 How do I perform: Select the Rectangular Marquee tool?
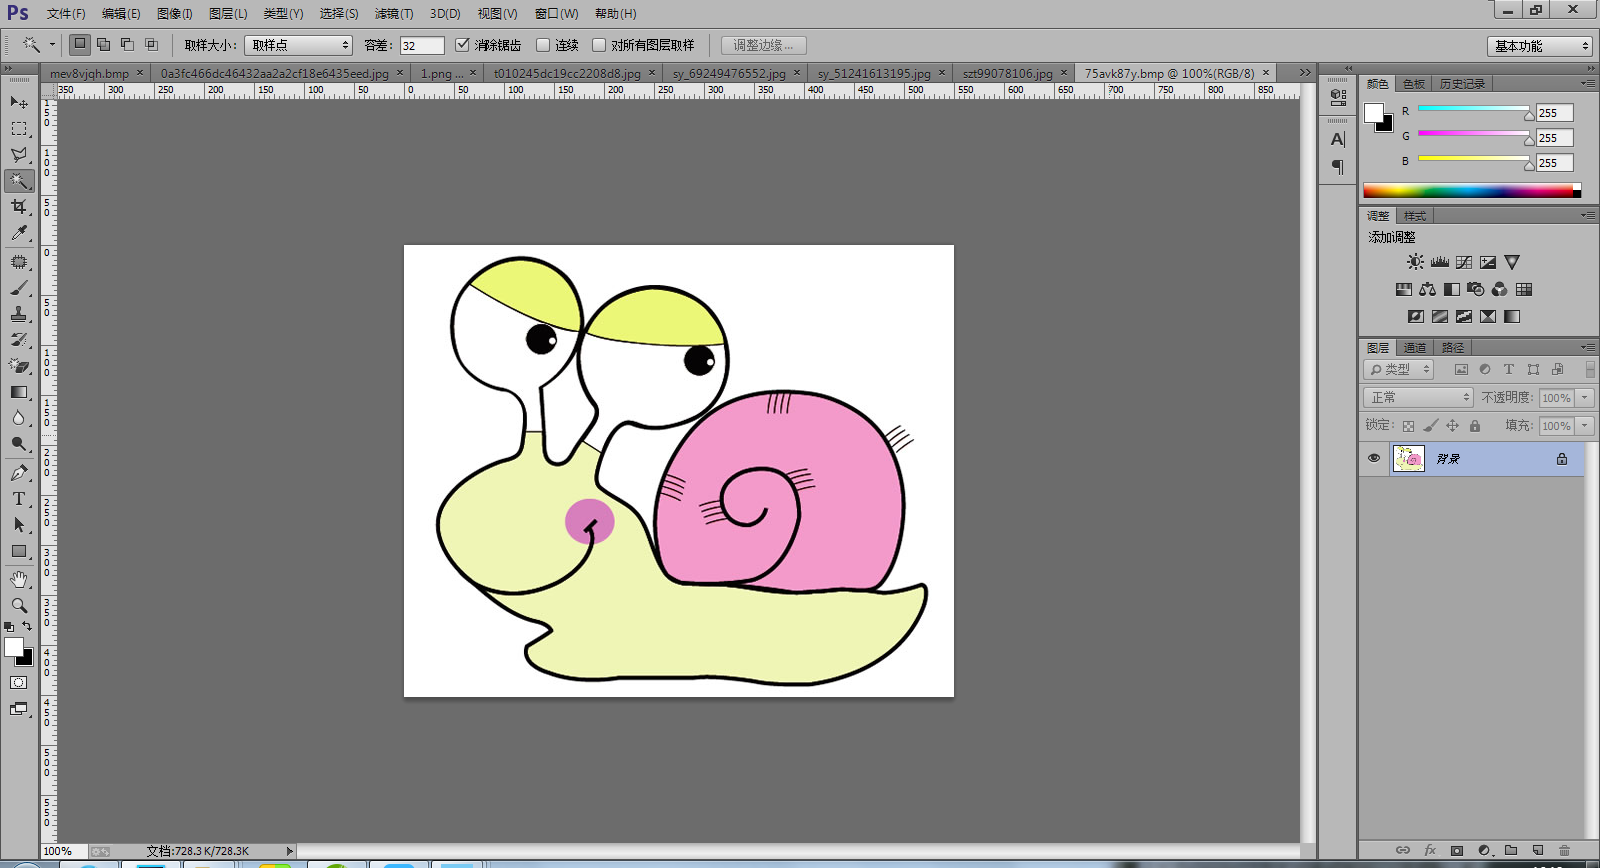click(x=19, y=129)
